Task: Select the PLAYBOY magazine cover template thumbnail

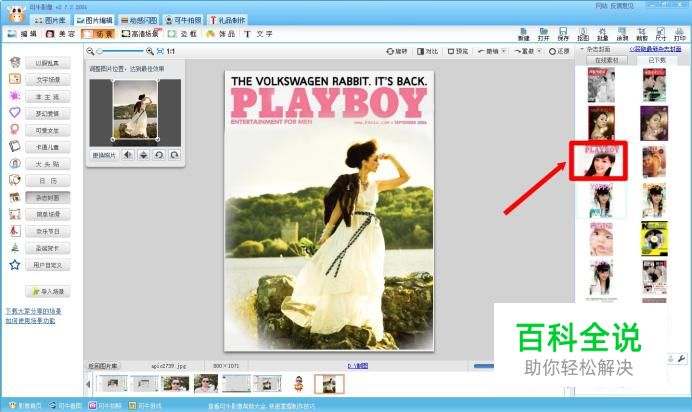Action: click(x=598, y=161)
